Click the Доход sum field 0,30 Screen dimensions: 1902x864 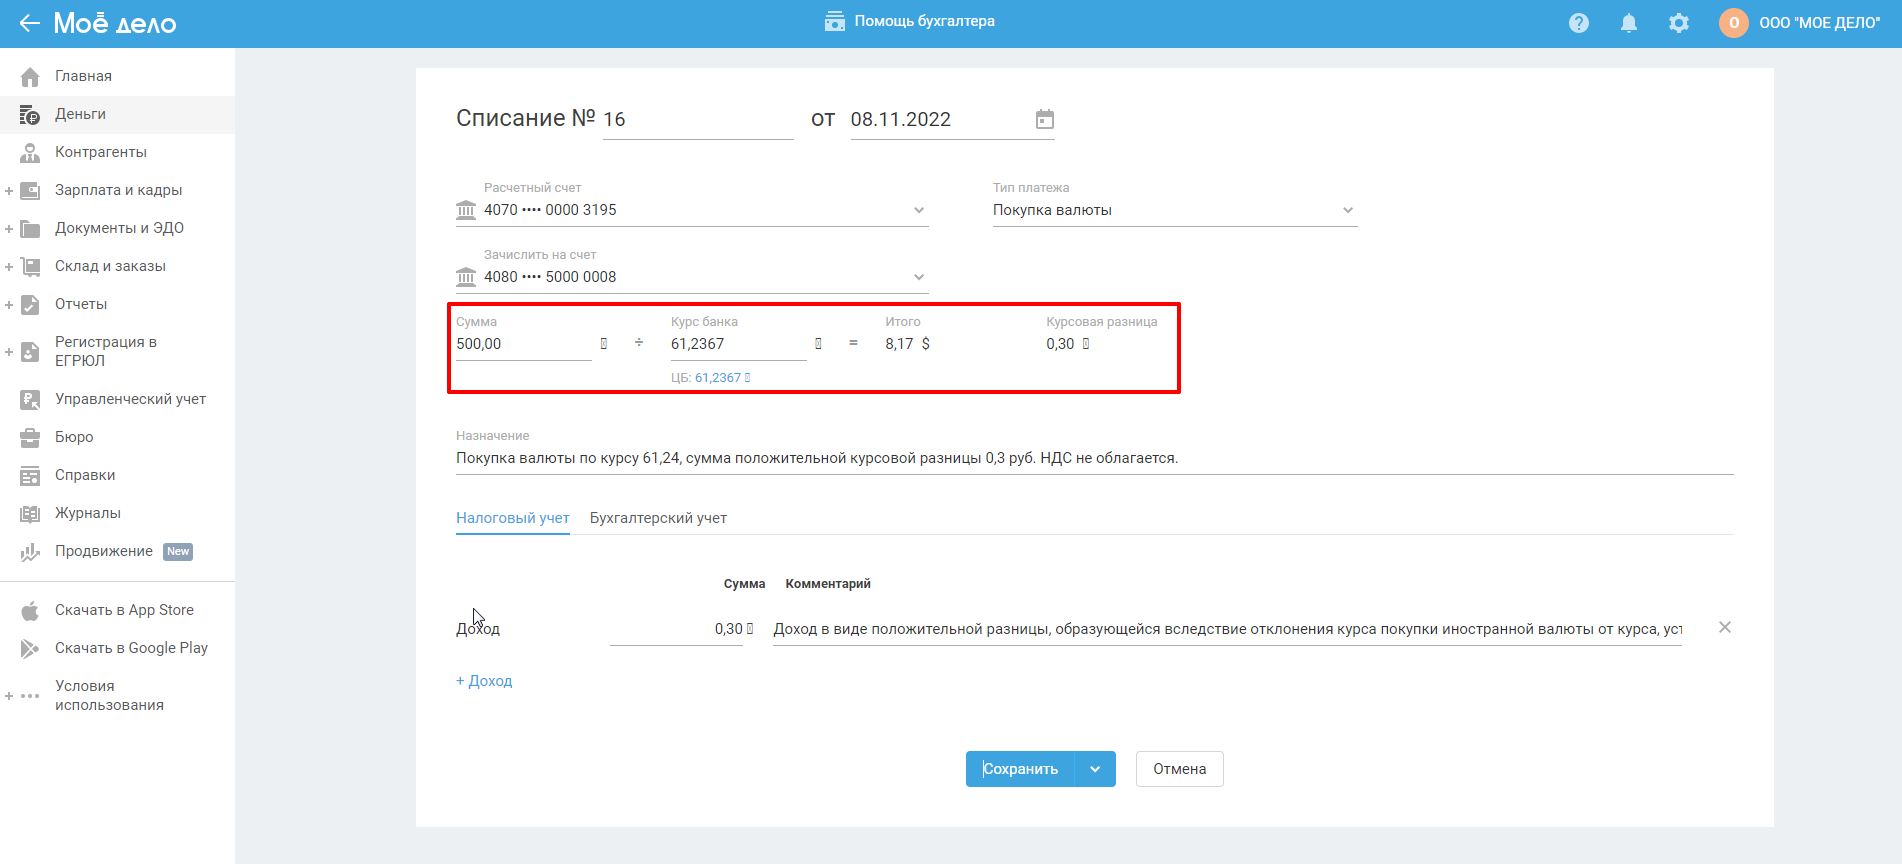(676, 629)
